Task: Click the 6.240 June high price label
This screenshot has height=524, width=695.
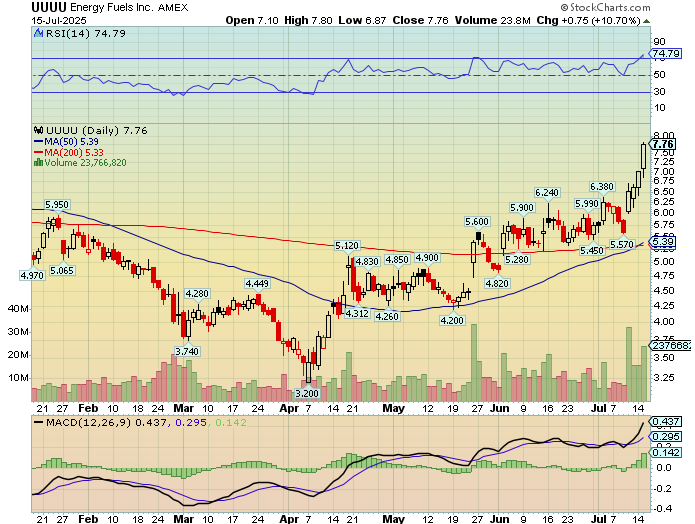Action: click(x=547, y=192)
